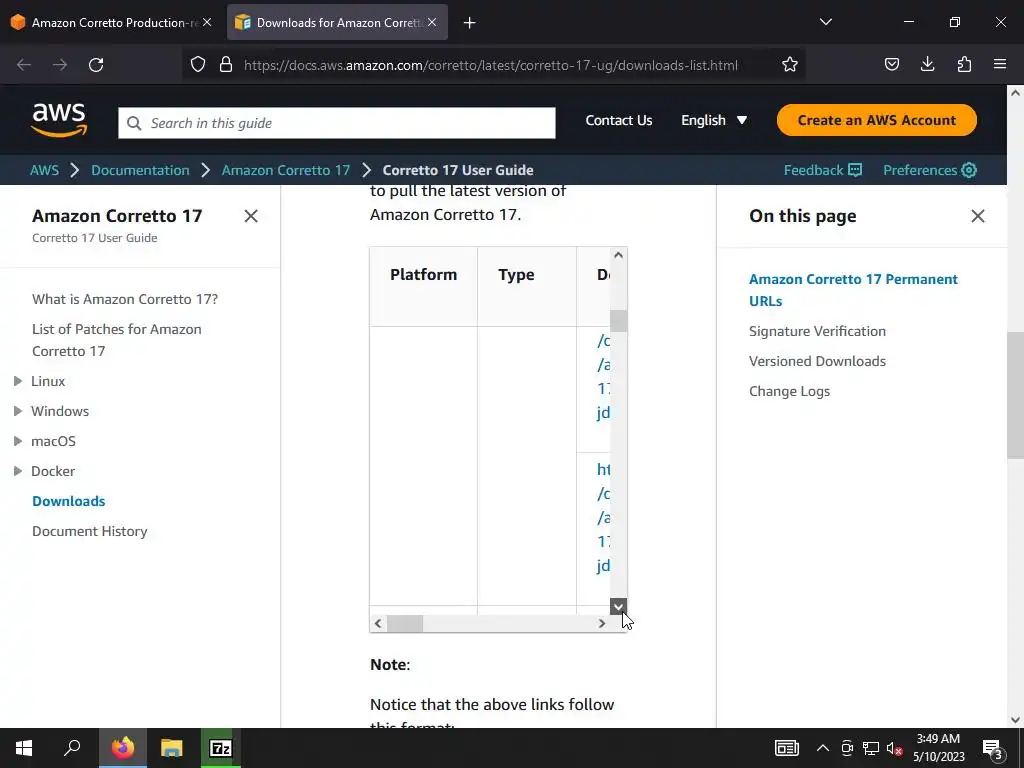The height and width of the screenshot is (768, 1024).
Task: Go to the AWS breadcrumb link
Action: pyautogui.click(x=44, y=170)
